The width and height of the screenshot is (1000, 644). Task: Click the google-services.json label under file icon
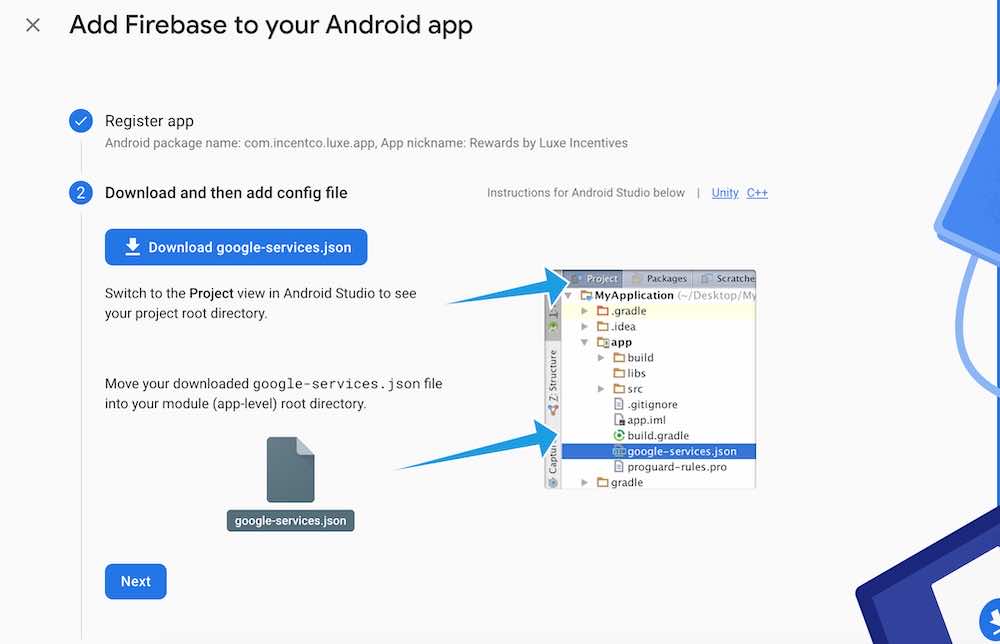click(x=290, y=520)
